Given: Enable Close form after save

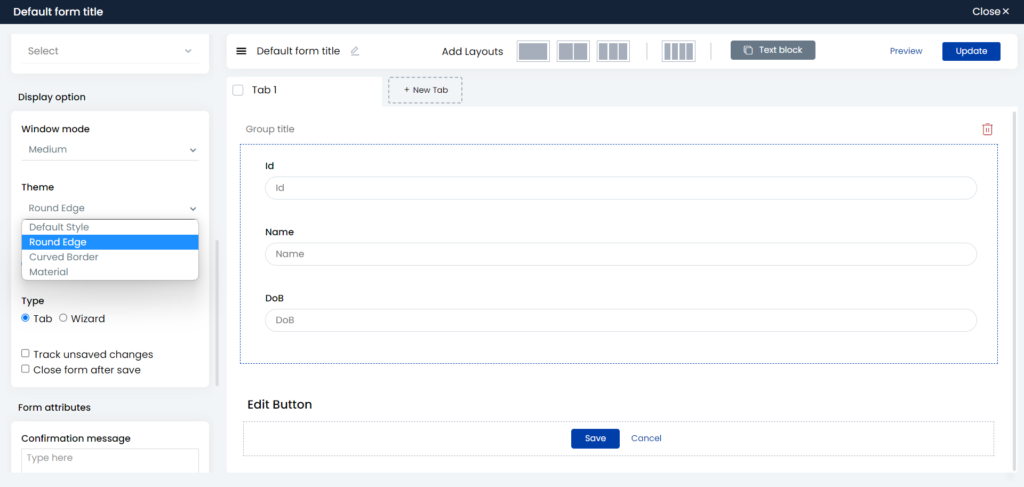Looking at the screenshot, I should (25, 369).
